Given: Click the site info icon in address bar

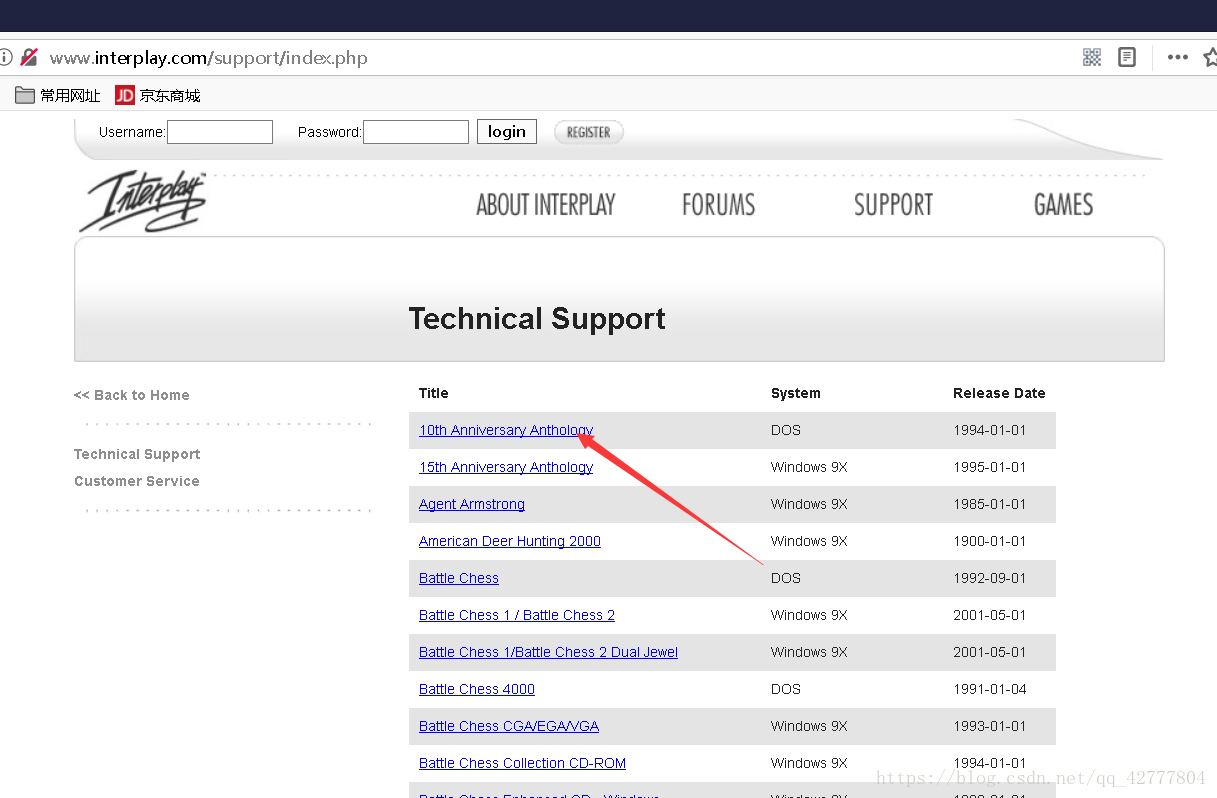Looking at the screenshot, I should (x=5, y=57).
